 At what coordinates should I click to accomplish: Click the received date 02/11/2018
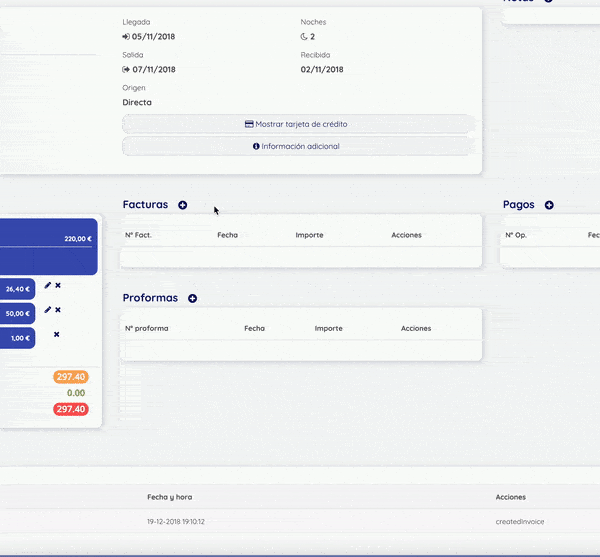pyautogui.click(x=322, y=70)
